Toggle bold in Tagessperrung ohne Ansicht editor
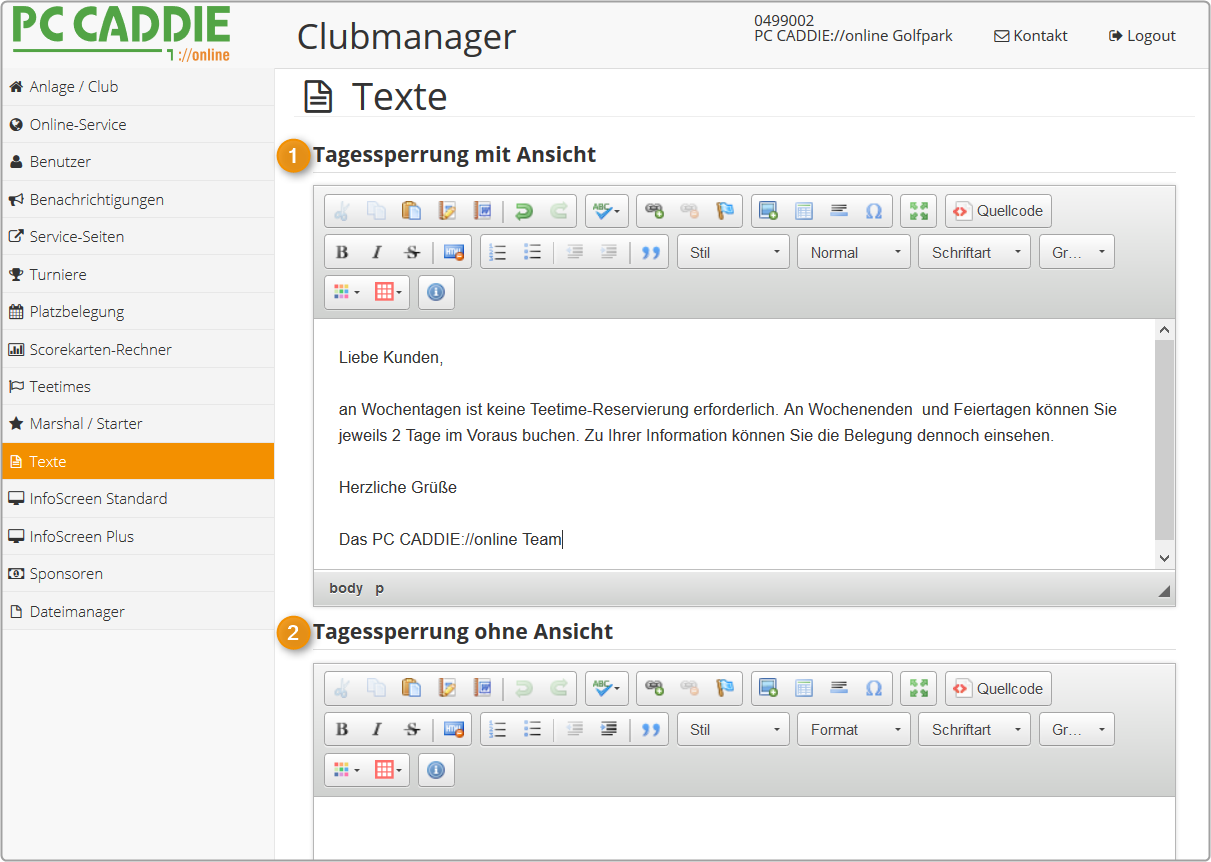The width and height of the screenshot is (1211, 862). (x=342, y=729)
